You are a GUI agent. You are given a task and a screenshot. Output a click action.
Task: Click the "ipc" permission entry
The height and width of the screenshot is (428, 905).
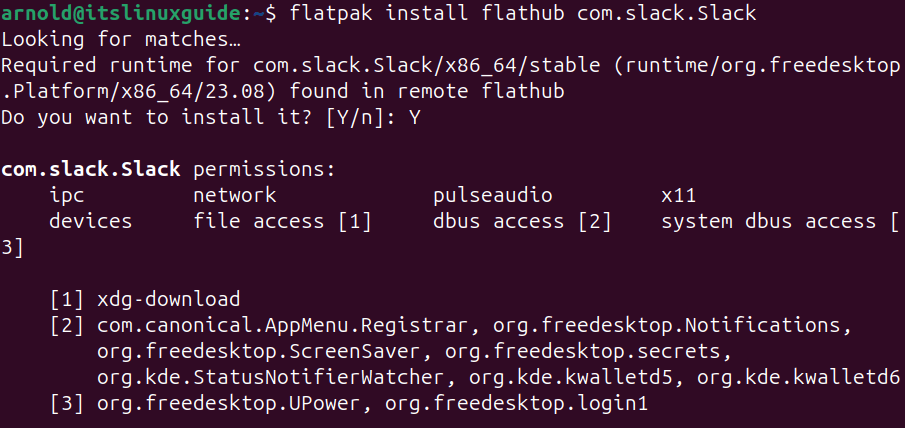coord(67,195)
